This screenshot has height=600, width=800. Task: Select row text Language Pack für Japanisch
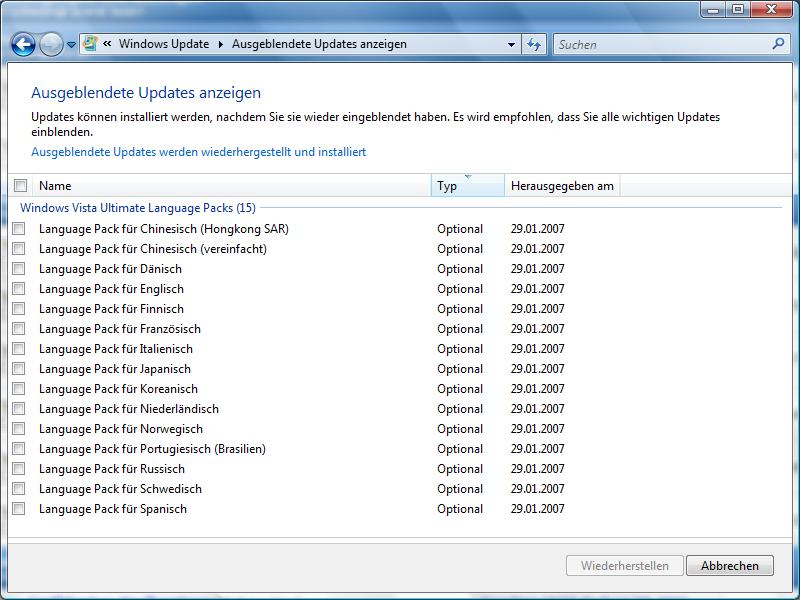pos(115,369)
